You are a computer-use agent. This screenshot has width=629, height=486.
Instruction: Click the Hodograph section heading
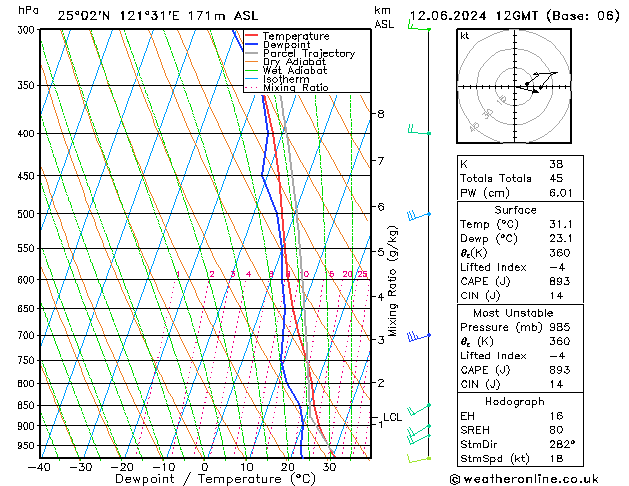pyautogui.click(x=515, y=401)
